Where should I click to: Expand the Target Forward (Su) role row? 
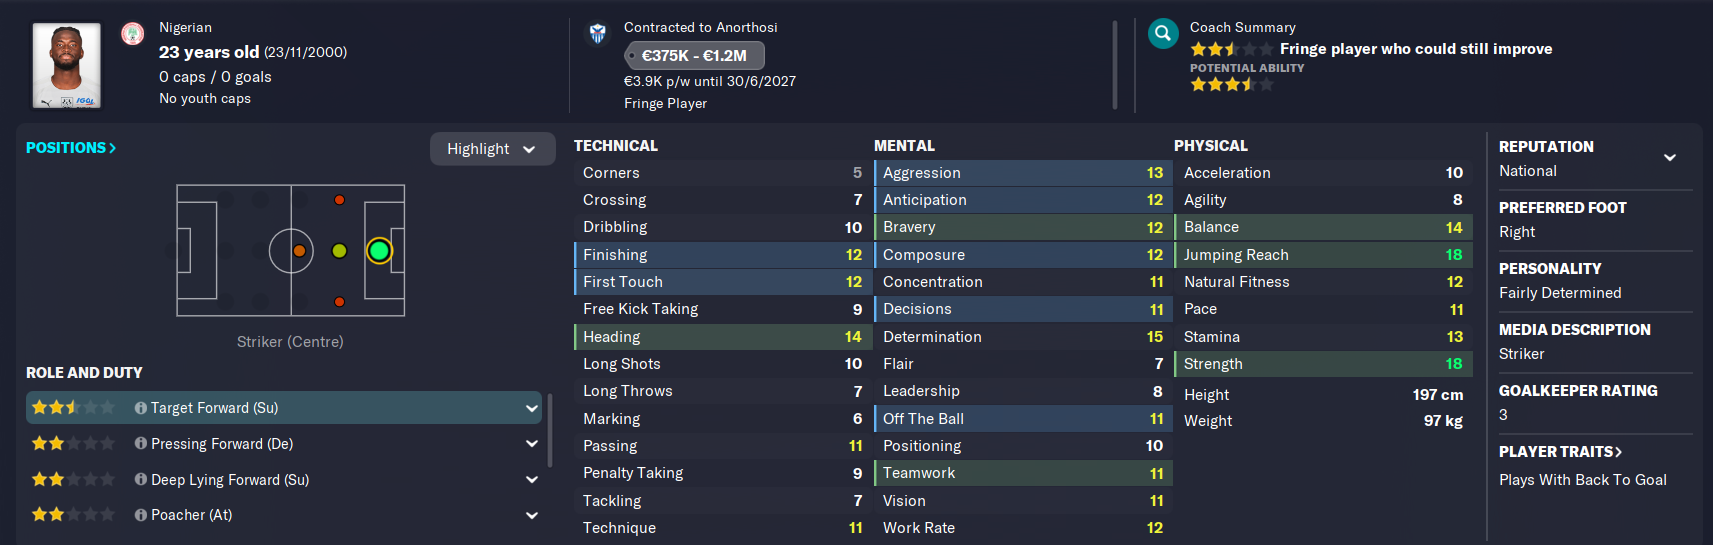point(284,408)
